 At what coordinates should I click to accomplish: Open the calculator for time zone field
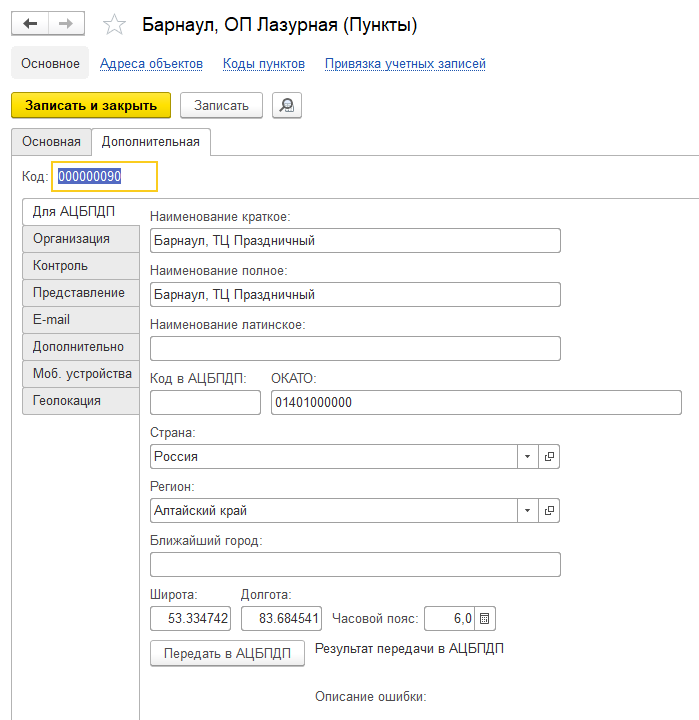(x=484, y=619)
